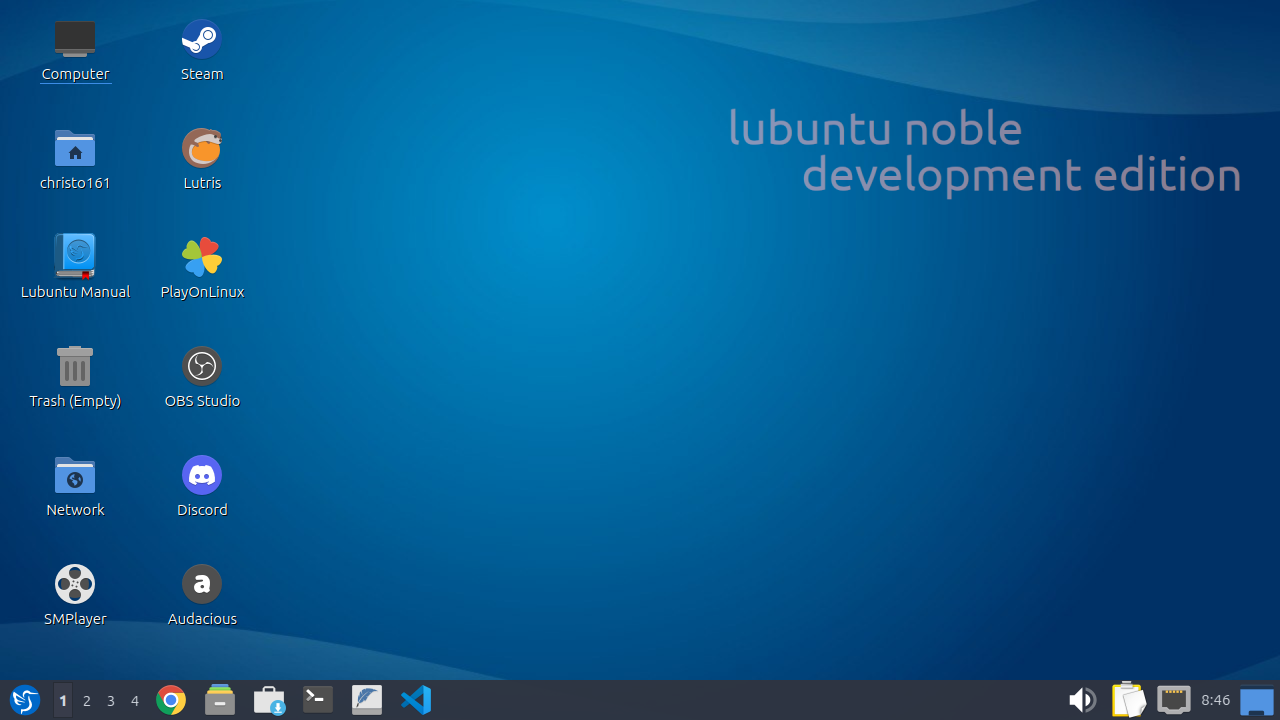The width and height of the screenshot is (1280, 720).
Task: Switch to workspace 3
Action: tap(111, 701)
